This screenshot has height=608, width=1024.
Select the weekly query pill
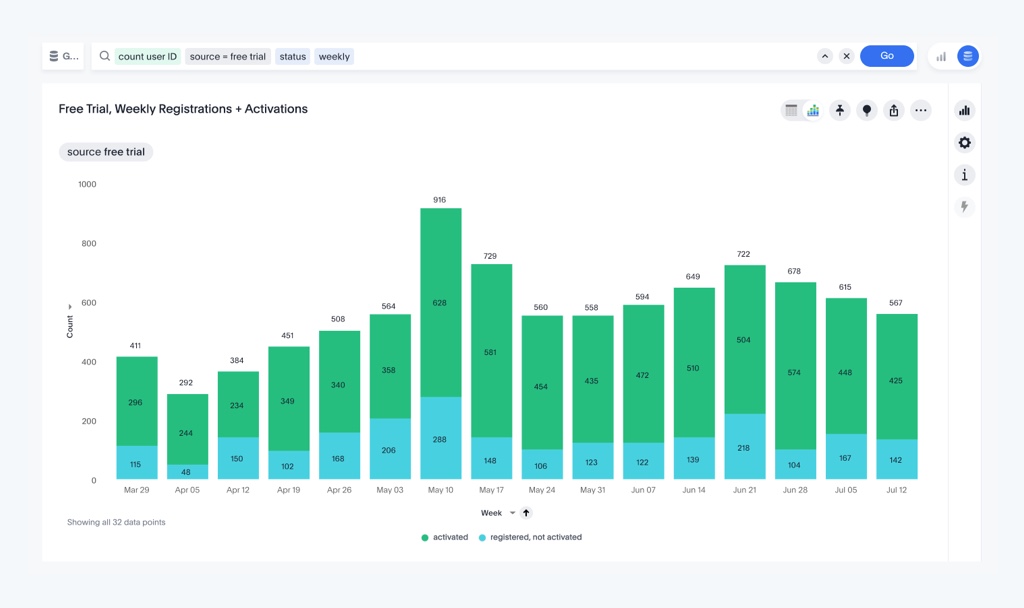334,56
